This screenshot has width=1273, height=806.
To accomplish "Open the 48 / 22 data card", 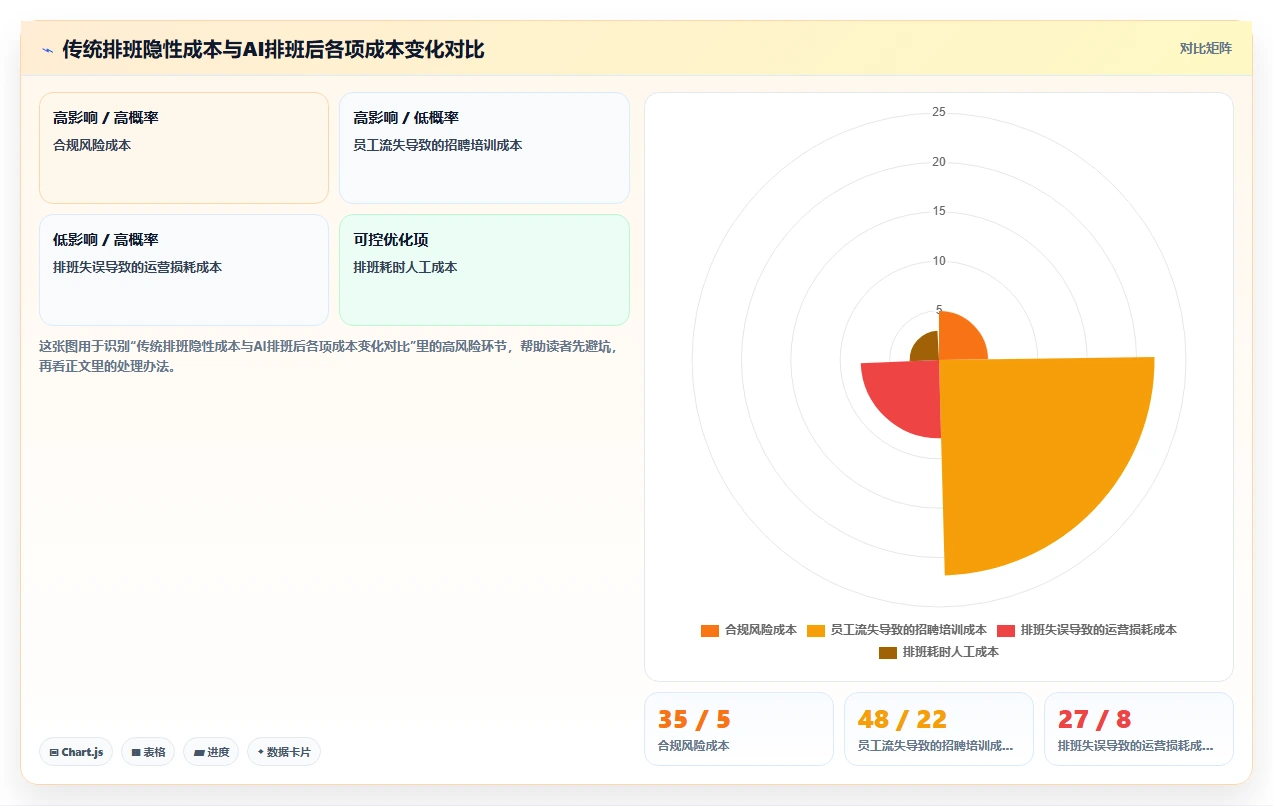I will [939, 729].
